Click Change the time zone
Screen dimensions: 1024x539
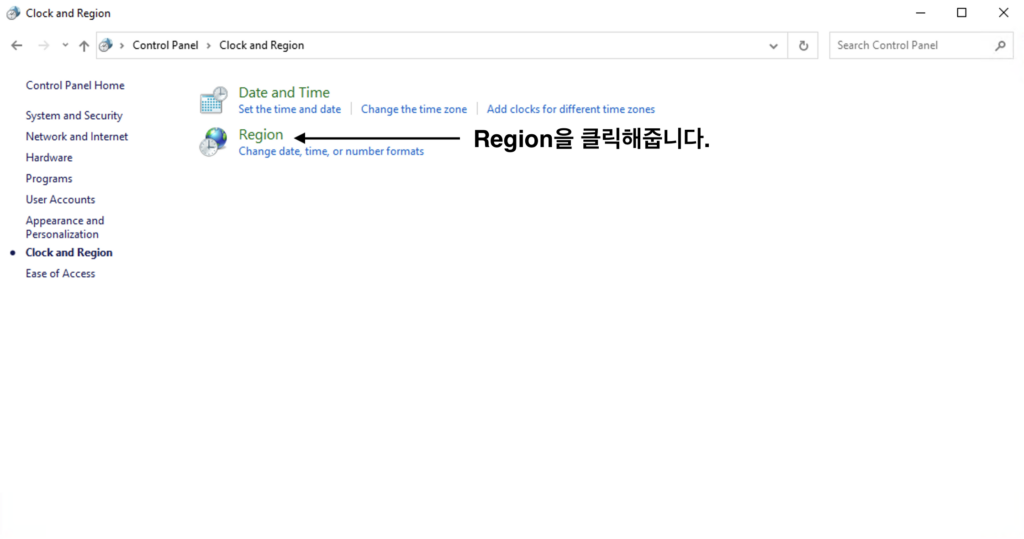pos(414,109)
